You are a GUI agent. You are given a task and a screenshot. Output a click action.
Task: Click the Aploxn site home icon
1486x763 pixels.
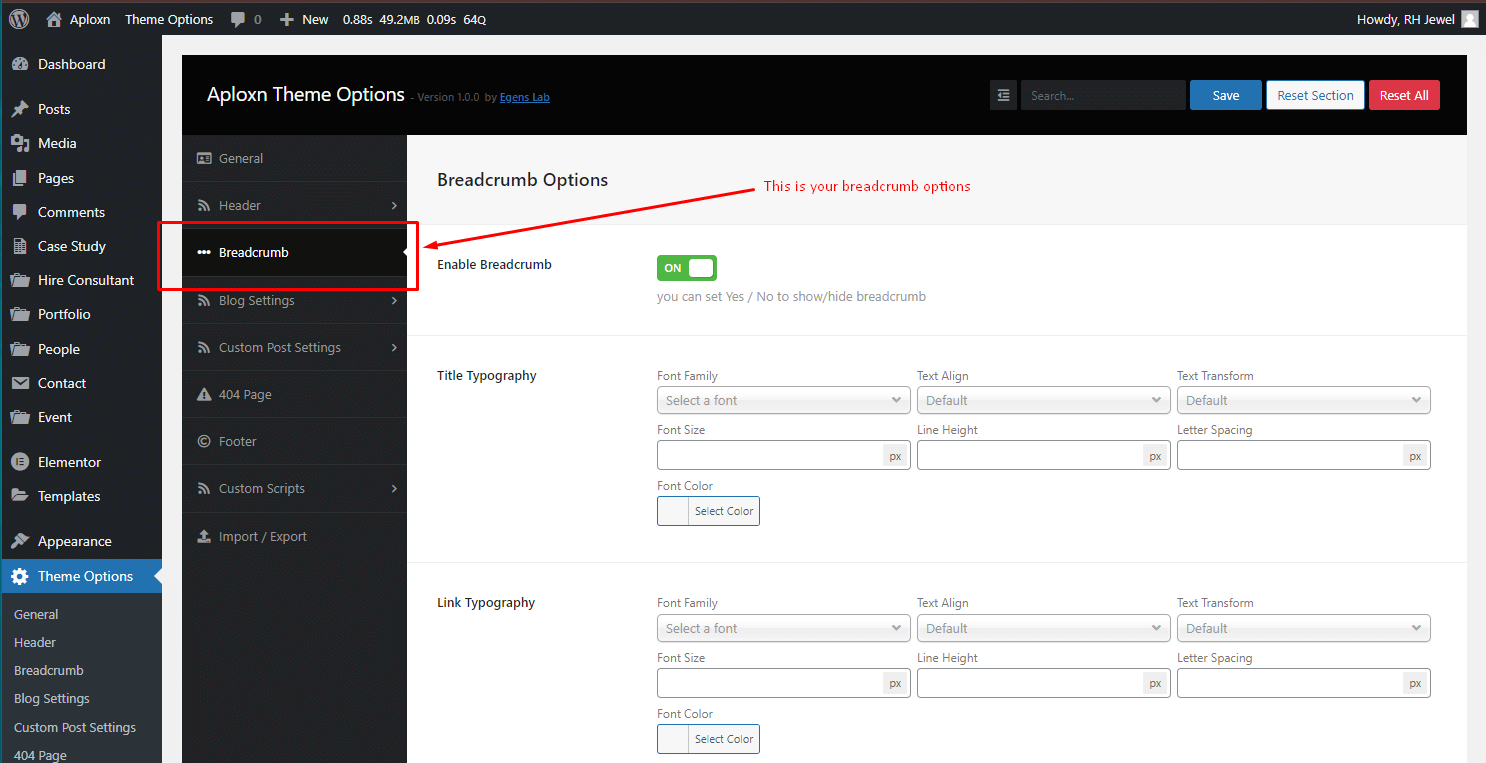point(54,19)
